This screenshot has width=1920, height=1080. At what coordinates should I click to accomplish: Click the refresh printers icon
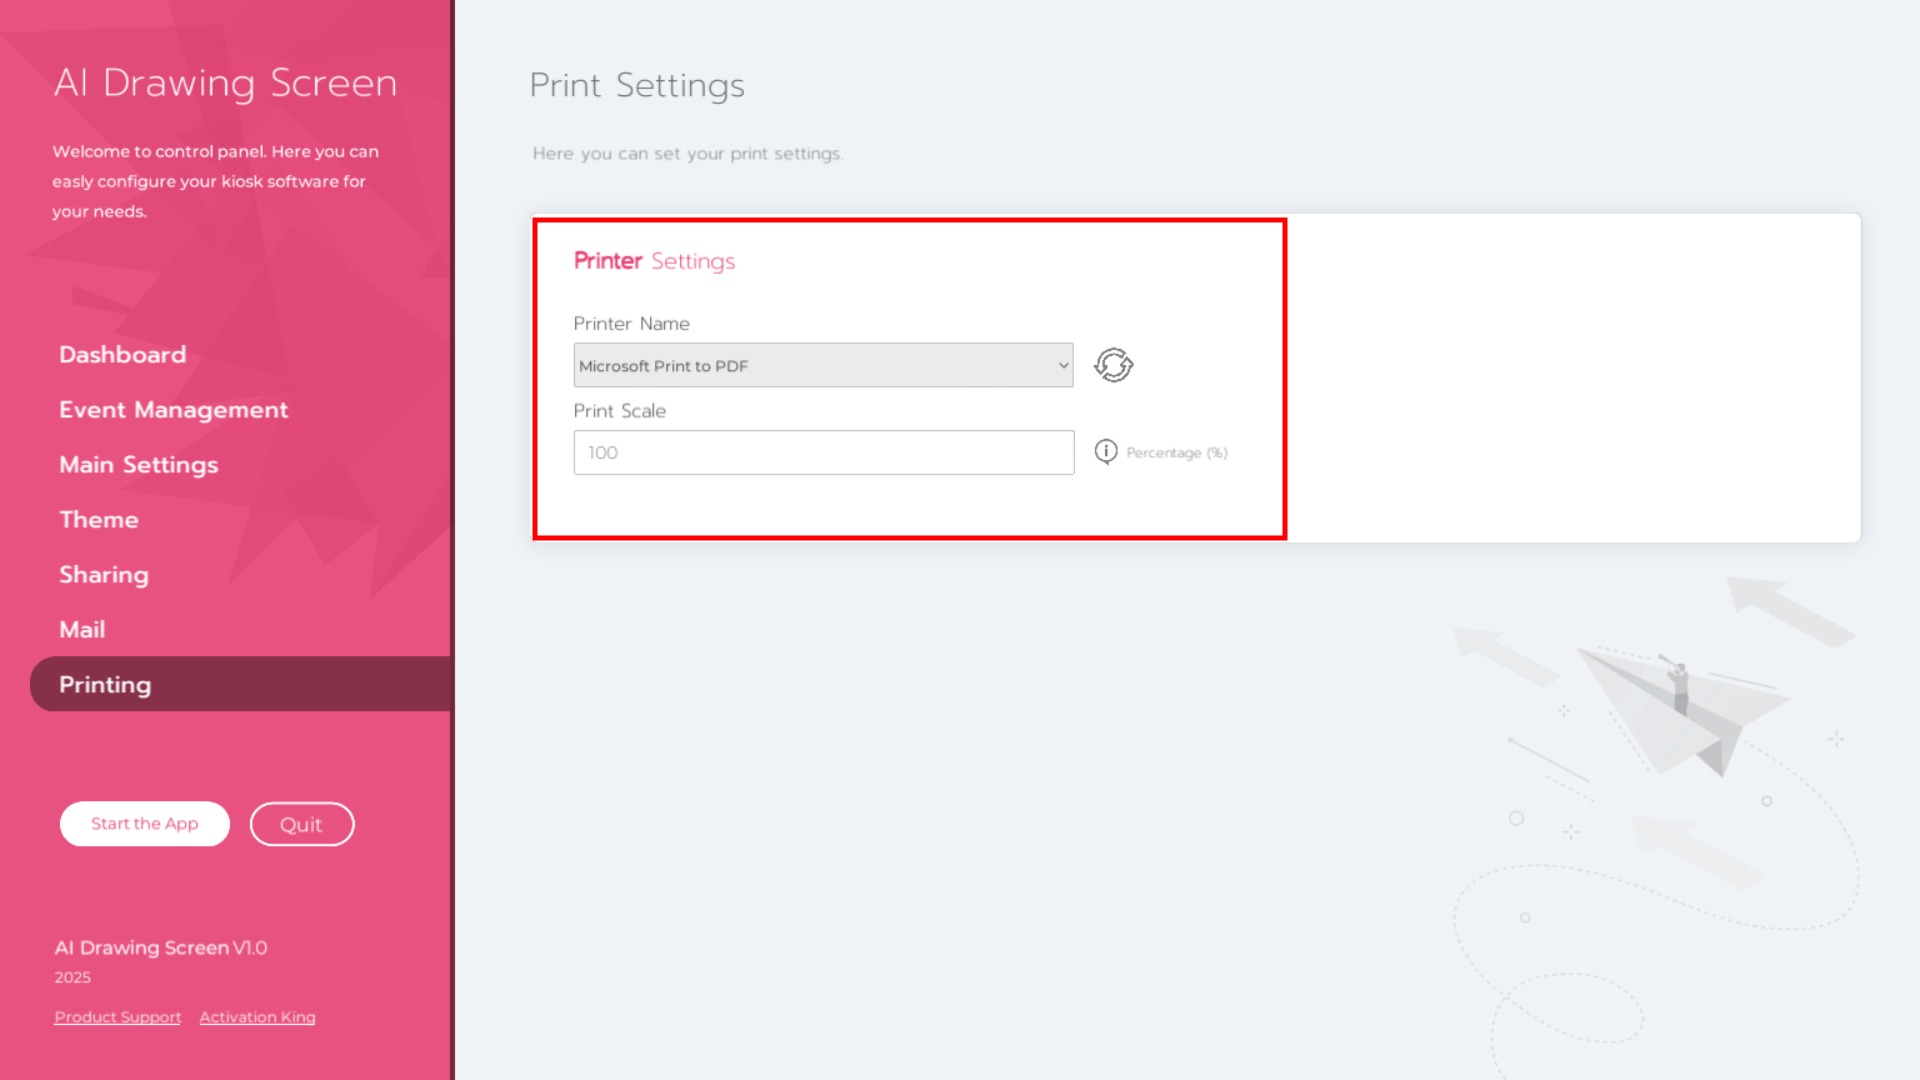(x=1113, y=365)
